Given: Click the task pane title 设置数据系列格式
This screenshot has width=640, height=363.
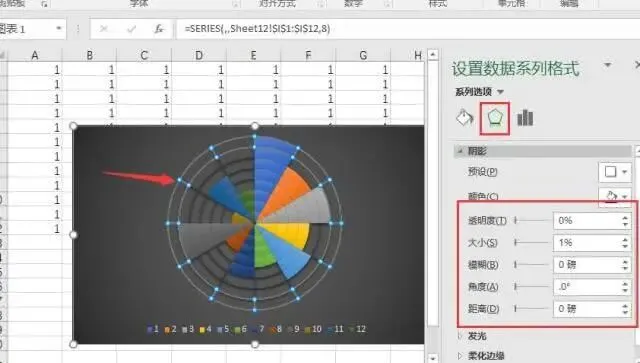Looking at the screenshot, I should pyautogui.click(x=516, y=68).
